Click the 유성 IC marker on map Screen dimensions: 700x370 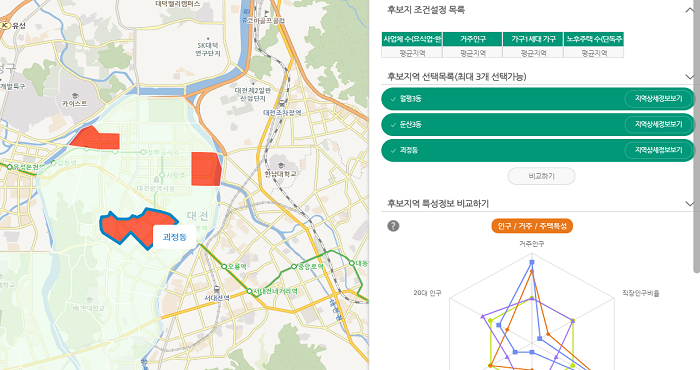(x=5, y=25)
